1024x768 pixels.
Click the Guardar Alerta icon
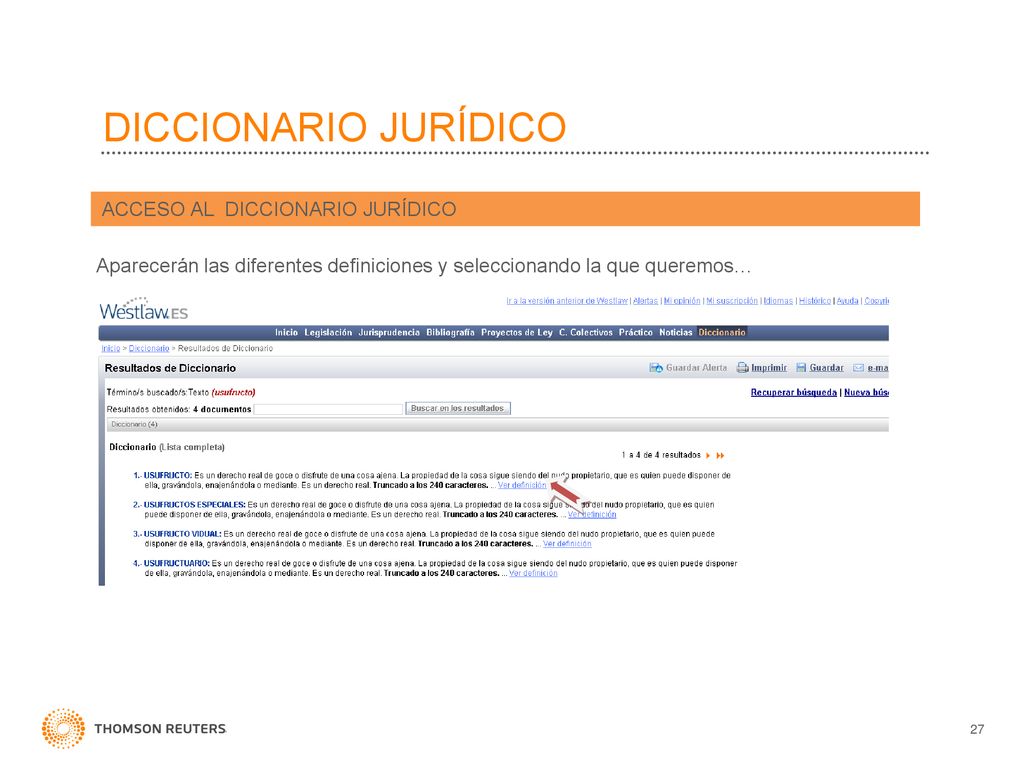point(656,368)
